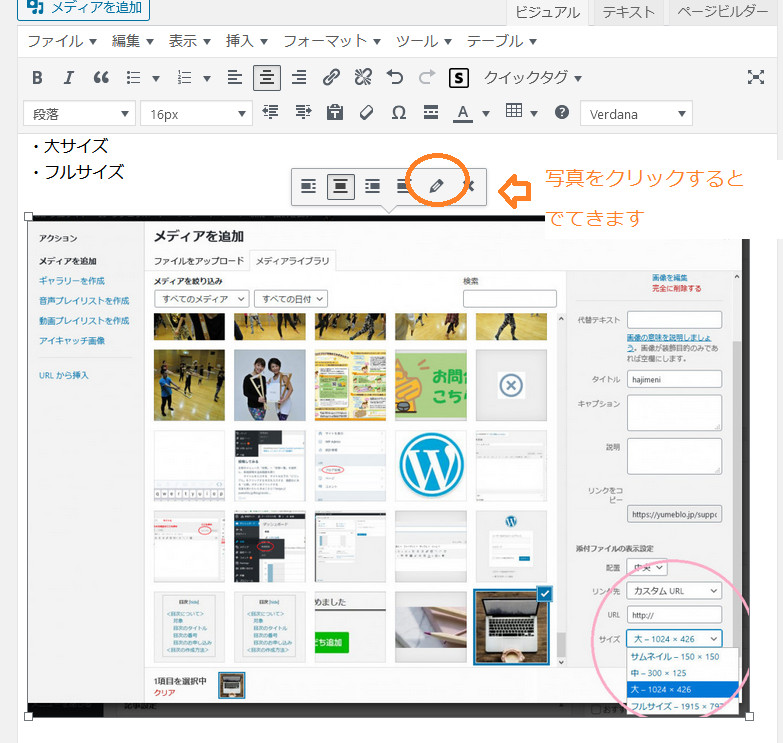The width and height of the screenshot is (783, 743).
Task: Open the ページビルダー tab
Action: (x=722, y=12)
